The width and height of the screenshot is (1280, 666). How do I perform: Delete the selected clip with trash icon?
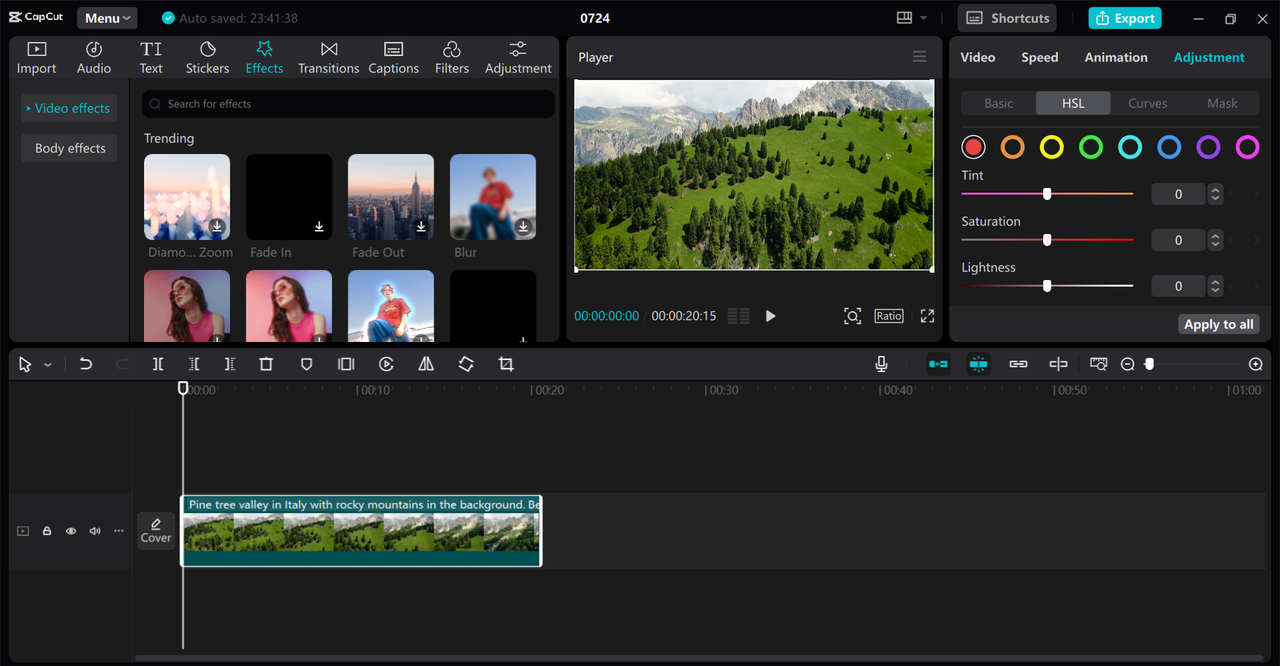266,364
